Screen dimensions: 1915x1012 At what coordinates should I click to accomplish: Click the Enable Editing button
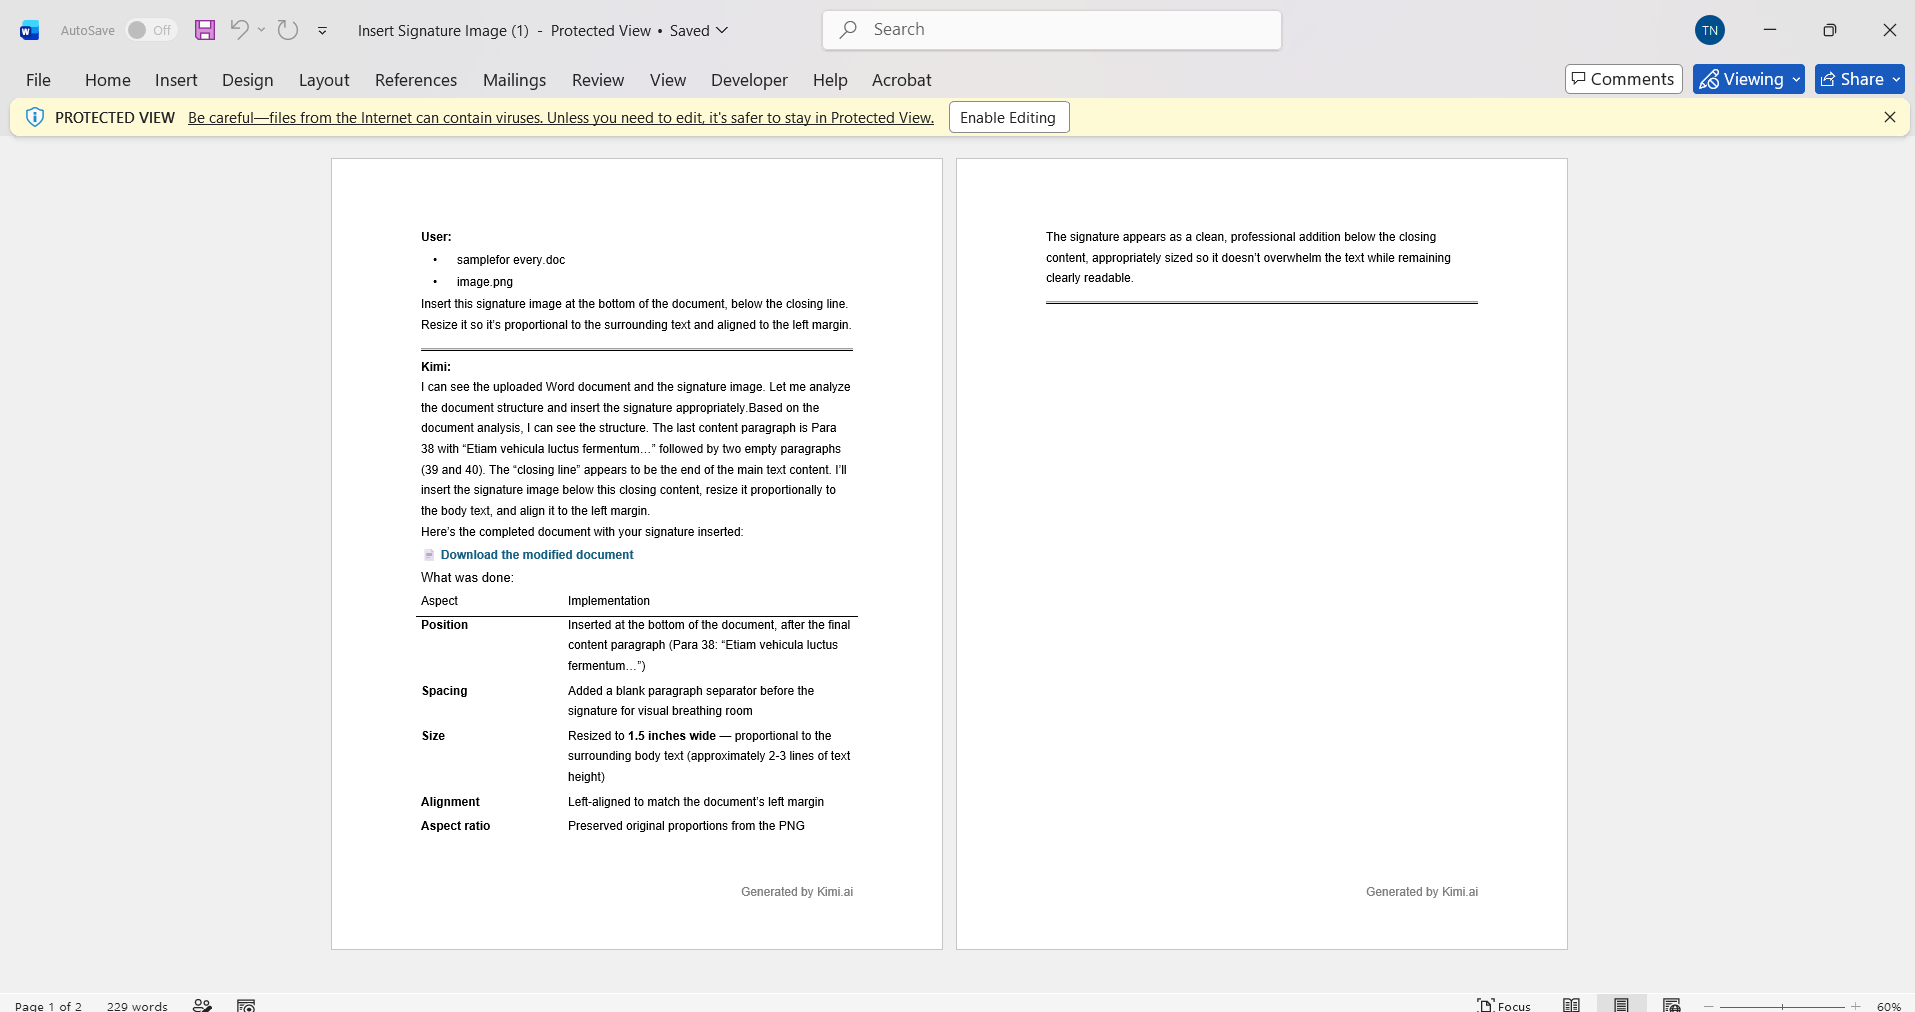click(1008, 117)
